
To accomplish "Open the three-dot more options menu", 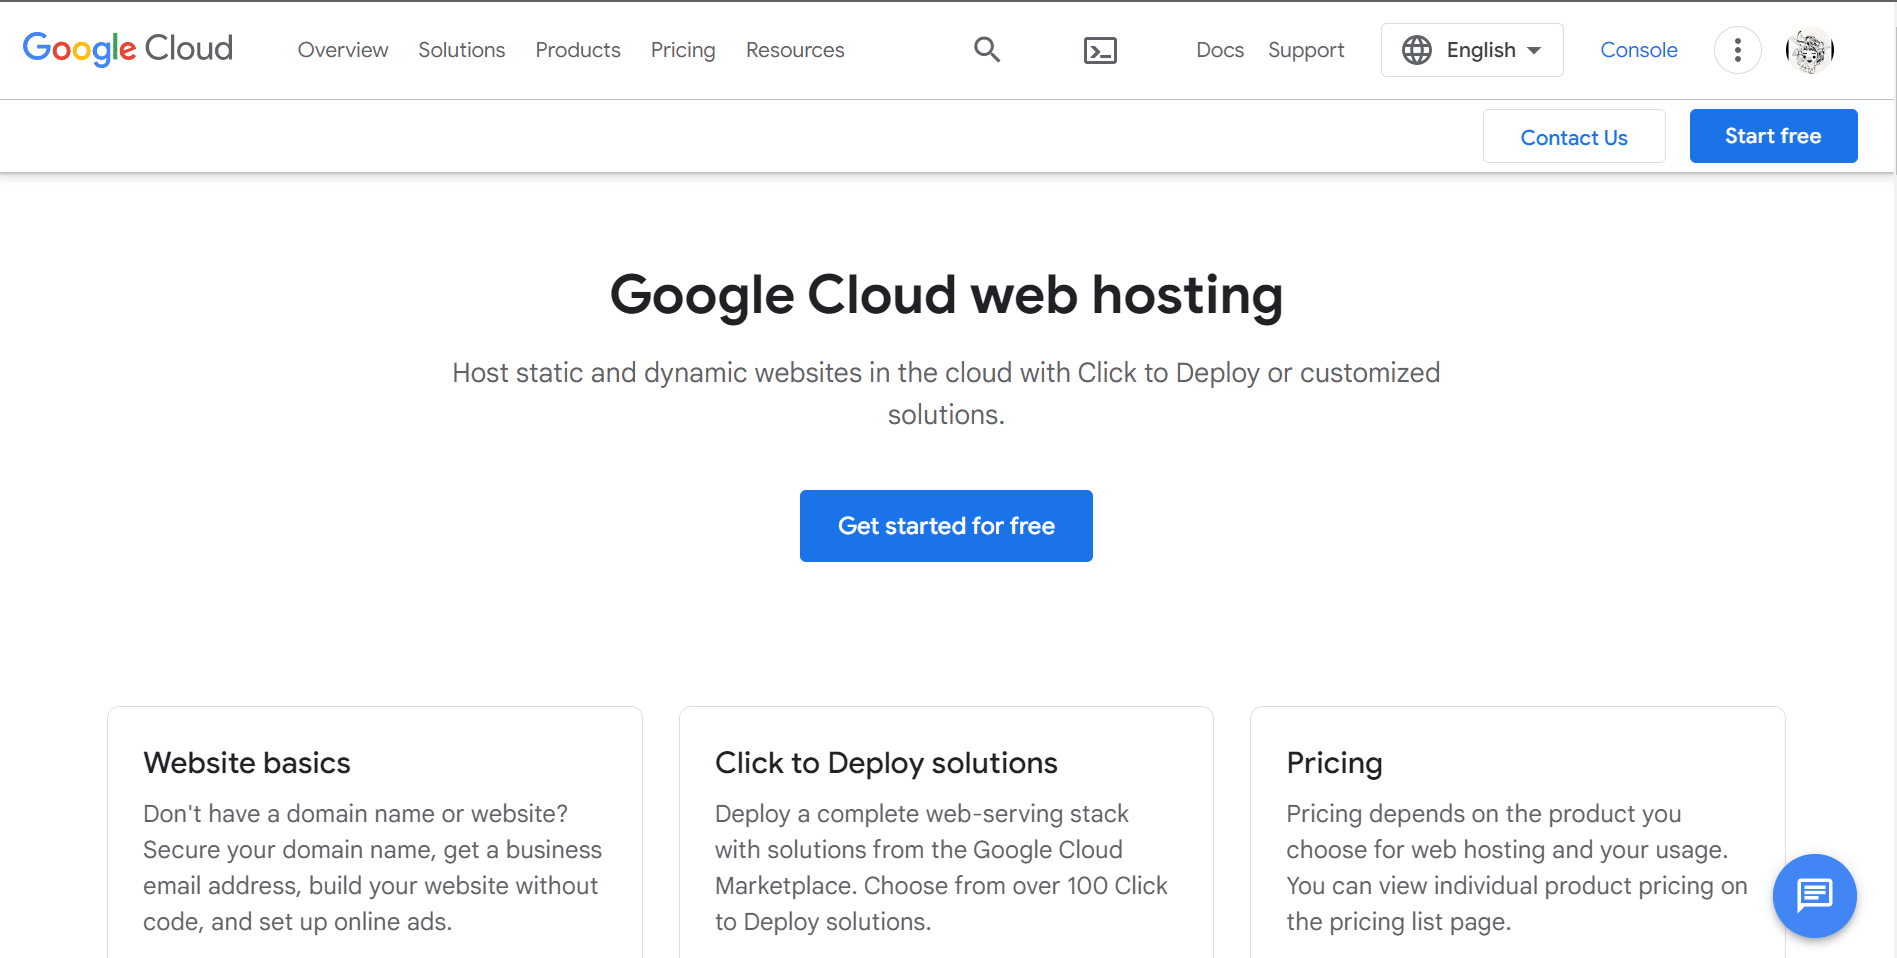I will click(x=1737, y=50).
